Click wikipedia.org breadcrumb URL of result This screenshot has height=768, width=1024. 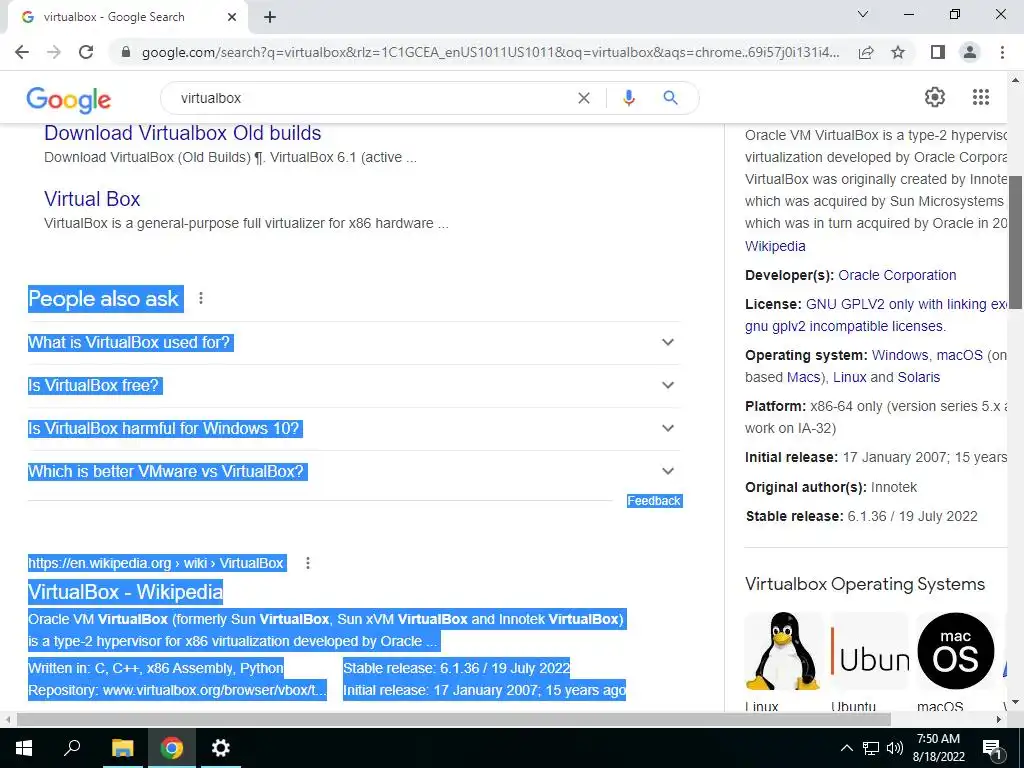pos(156,563)
